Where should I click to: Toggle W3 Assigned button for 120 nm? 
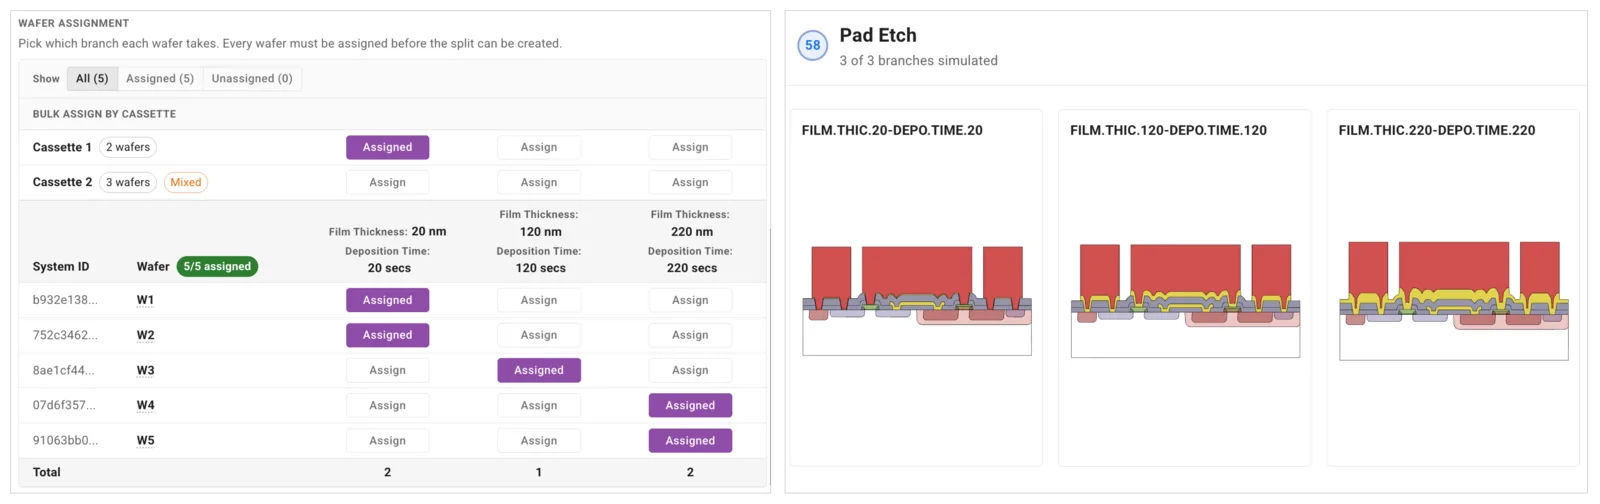point(539,370)
